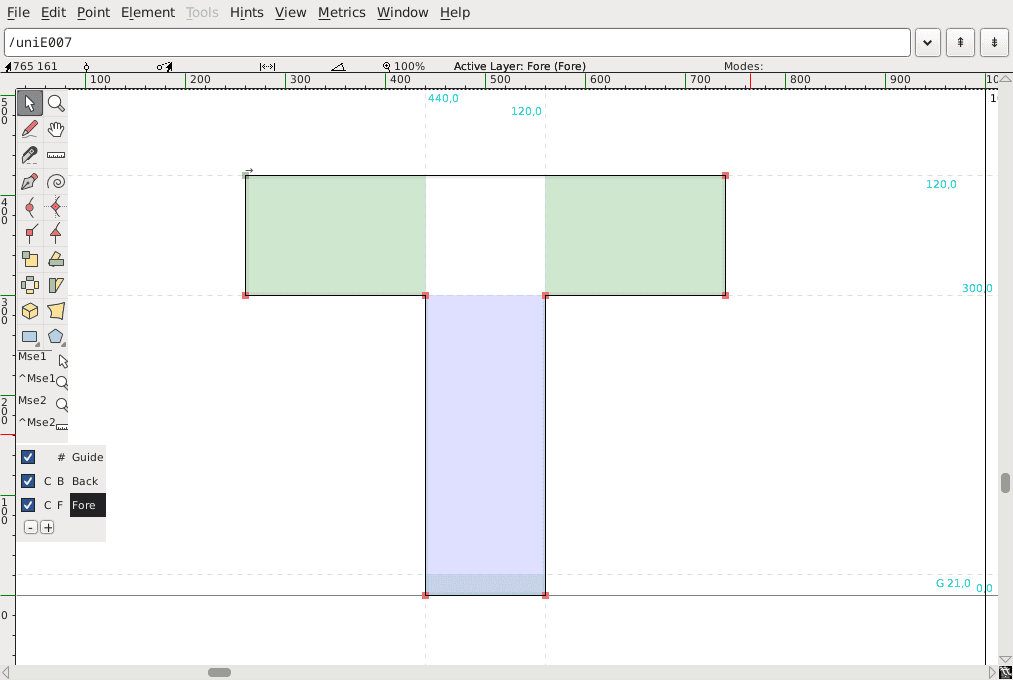Toggle Fore layer visibility checkbox
1013x680 pixels.
tap(28, 505)
